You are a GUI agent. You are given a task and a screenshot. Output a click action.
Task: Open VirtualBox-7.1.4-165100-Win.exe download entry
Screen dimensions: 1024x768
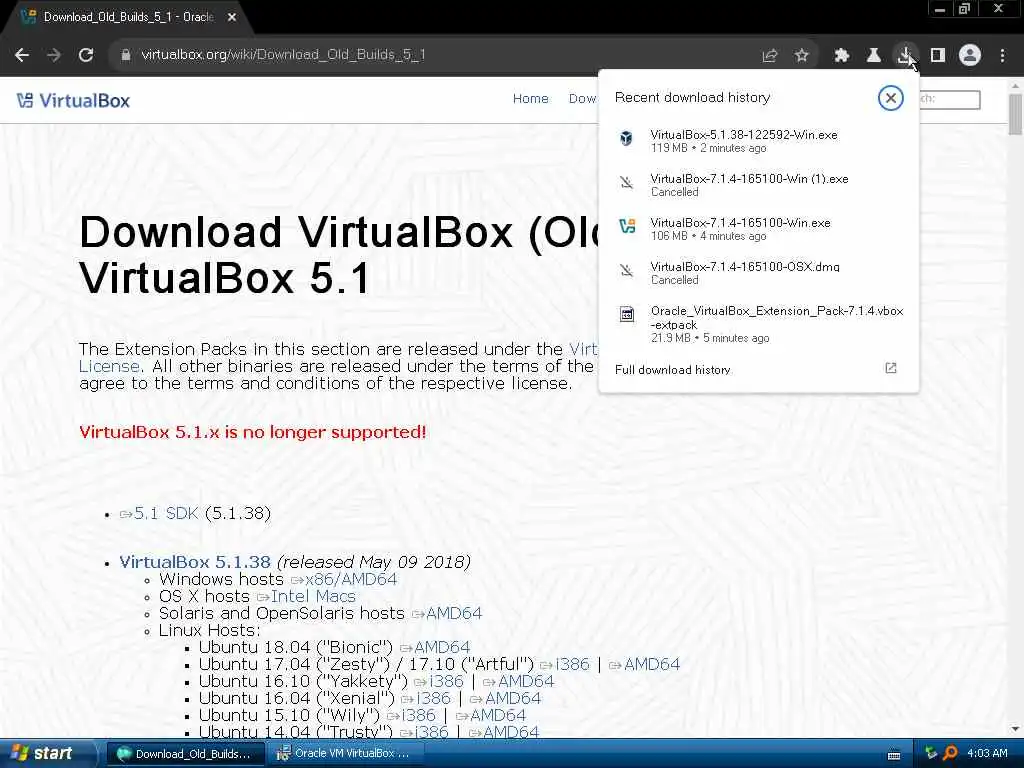point(758,229)
